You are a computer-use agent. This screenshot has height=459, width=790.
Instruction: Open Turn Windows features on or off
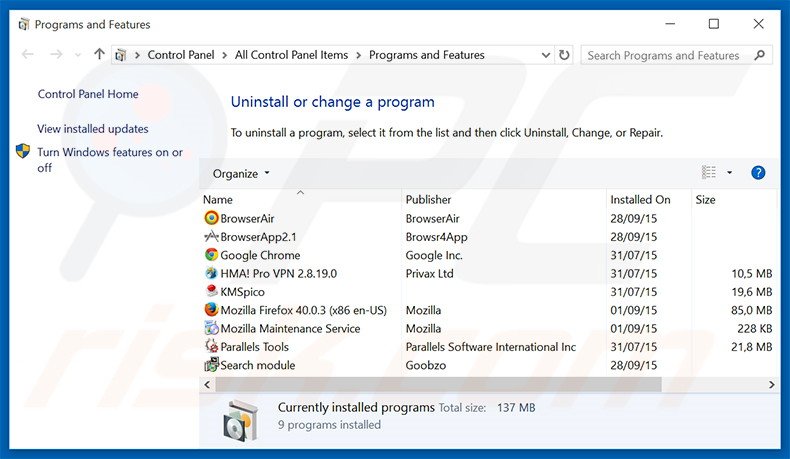[x=110, y=160]
